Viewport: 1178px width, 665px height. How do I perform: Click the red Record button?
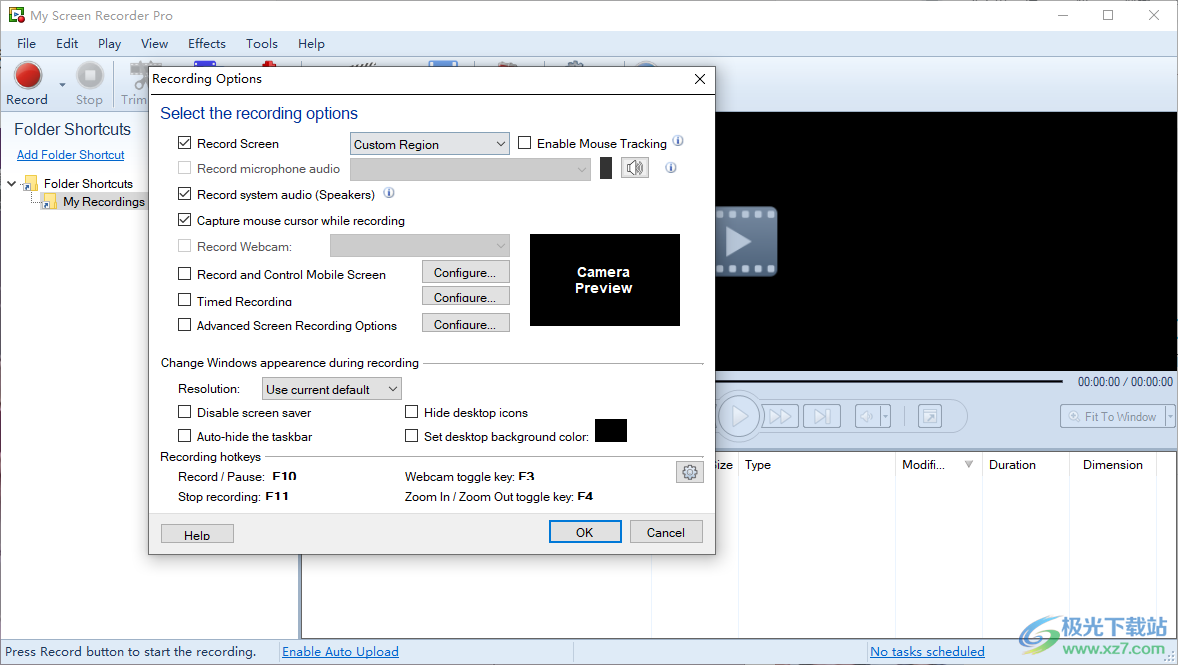coord(27,76)
